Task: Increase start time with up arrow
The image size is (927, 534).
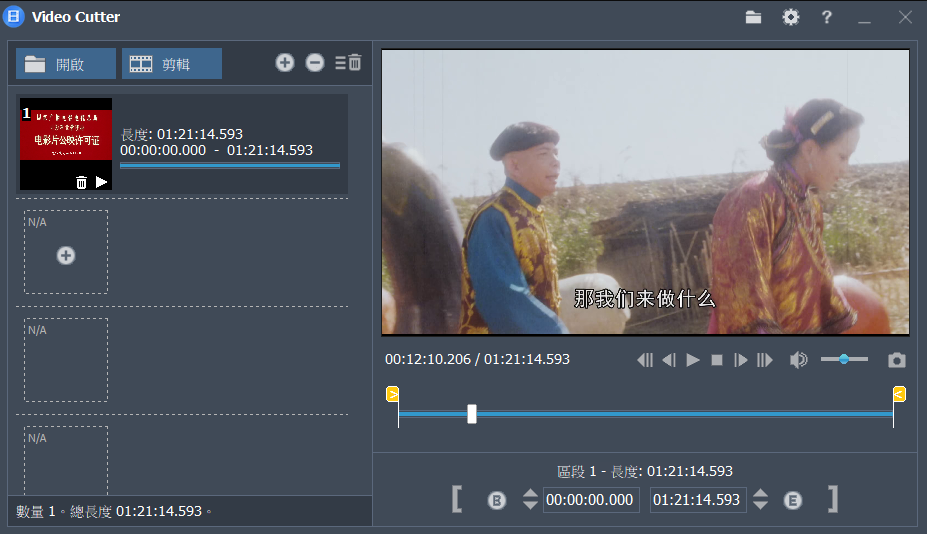Action: 530,493
